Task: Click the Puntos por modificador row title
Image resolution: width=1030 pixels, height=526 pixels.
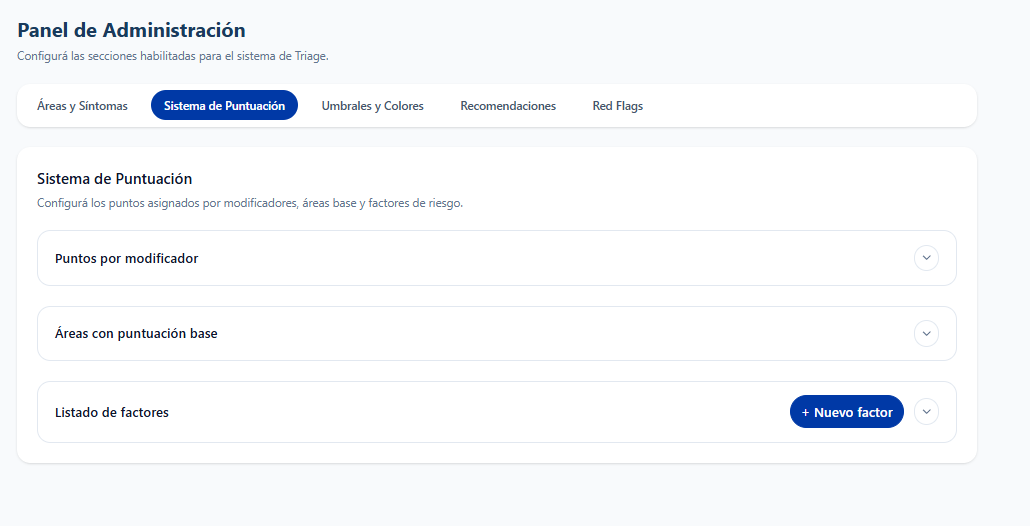Action: [127, 258]
